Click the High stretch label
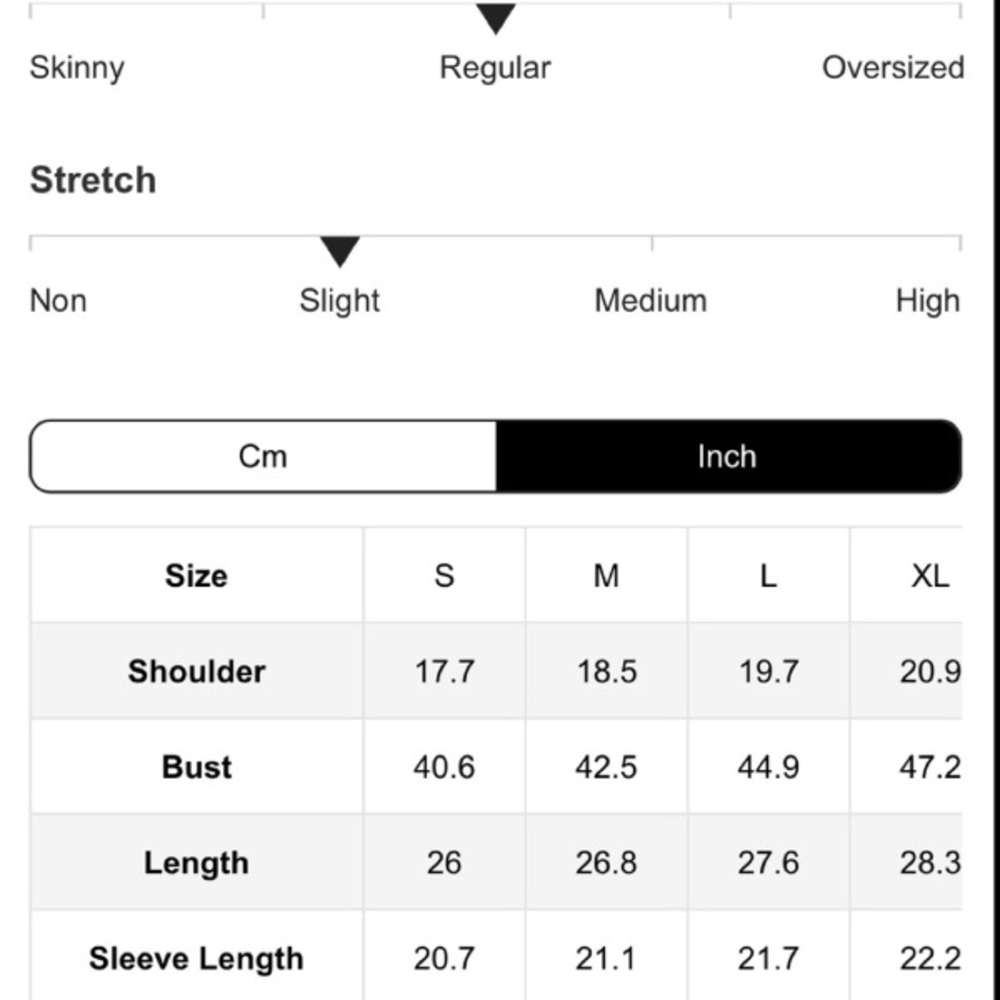Viewport: 1000px width, 1000px height. coord(927,300)
